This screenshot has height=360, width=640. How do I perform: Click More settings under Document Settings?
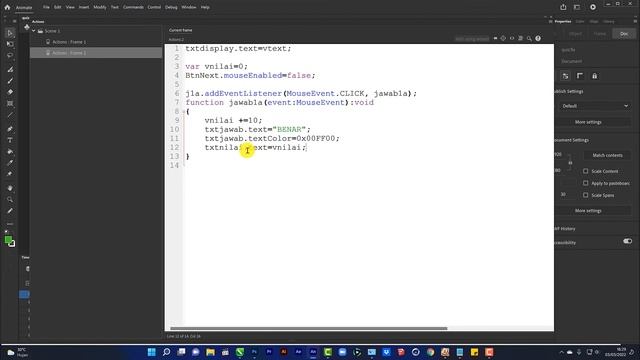(588, 211)
